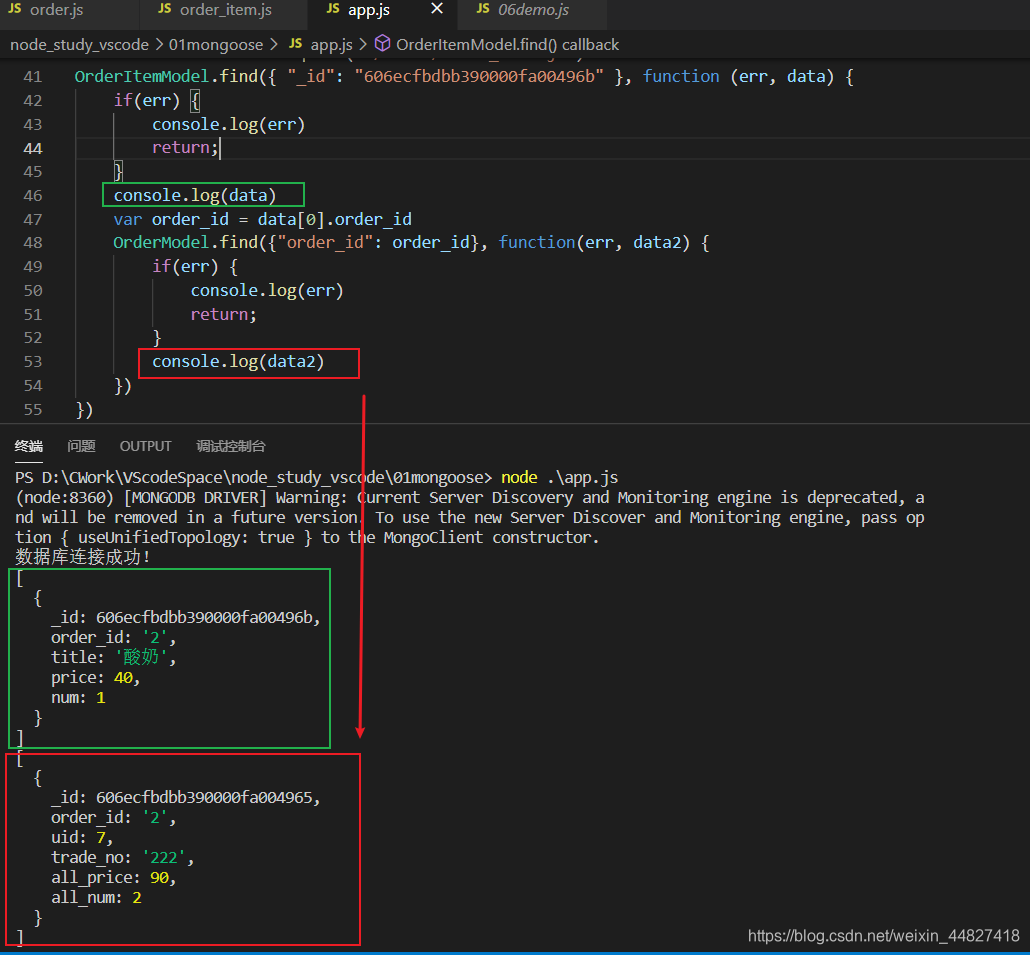
Task: Click JS icon in breadcrumb path
Action: point(296,43)
